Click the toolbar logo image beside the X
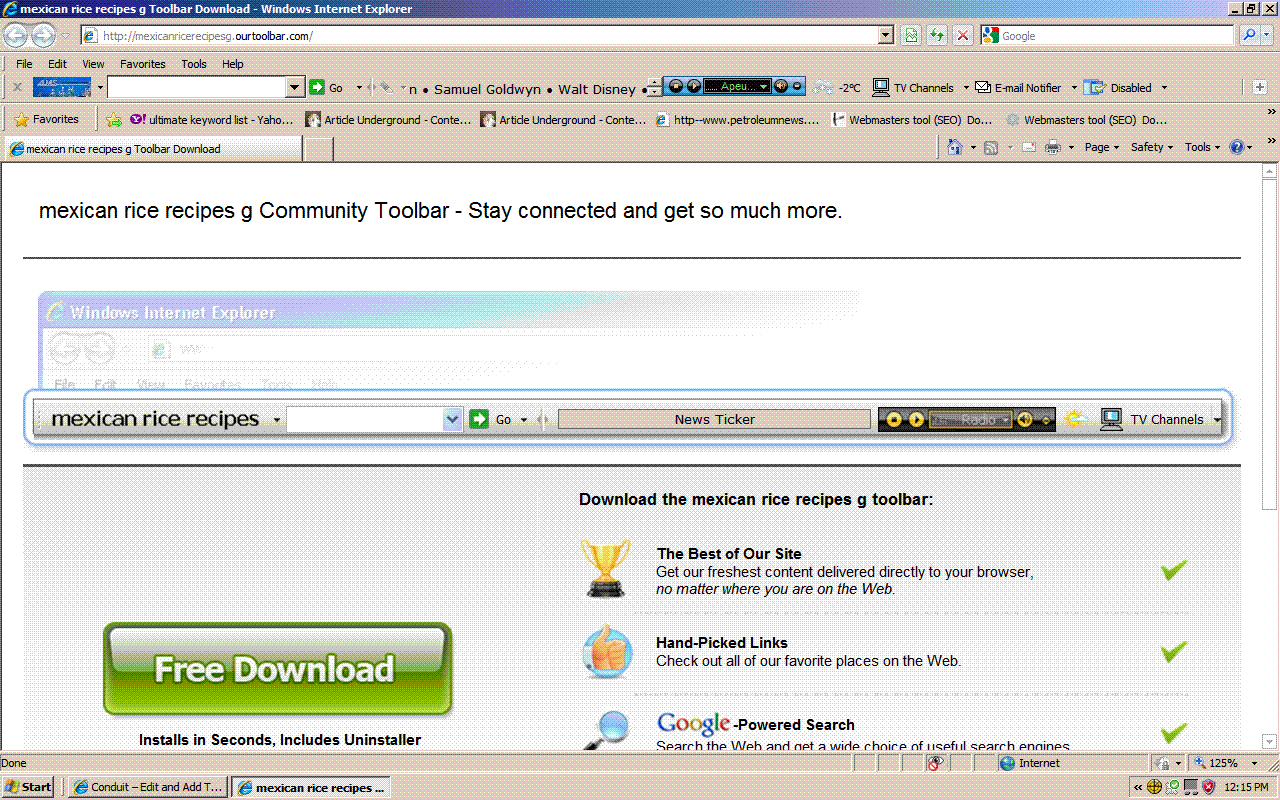 [x=62, y=87]
